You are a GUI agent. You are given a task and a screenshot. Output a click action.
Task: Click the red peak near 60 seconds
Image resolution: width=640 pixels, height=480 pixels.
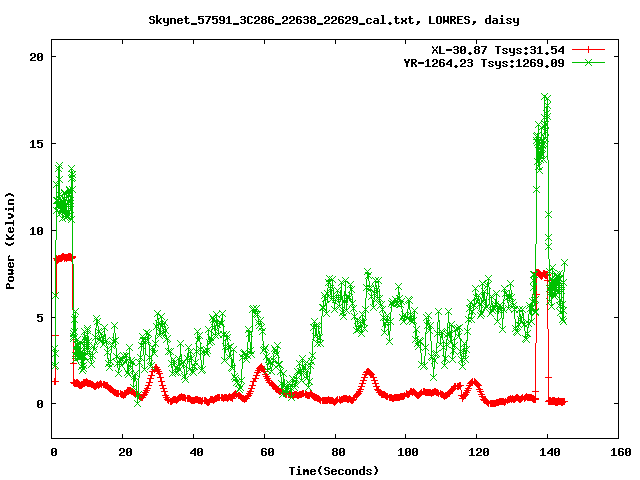point(261,368)
